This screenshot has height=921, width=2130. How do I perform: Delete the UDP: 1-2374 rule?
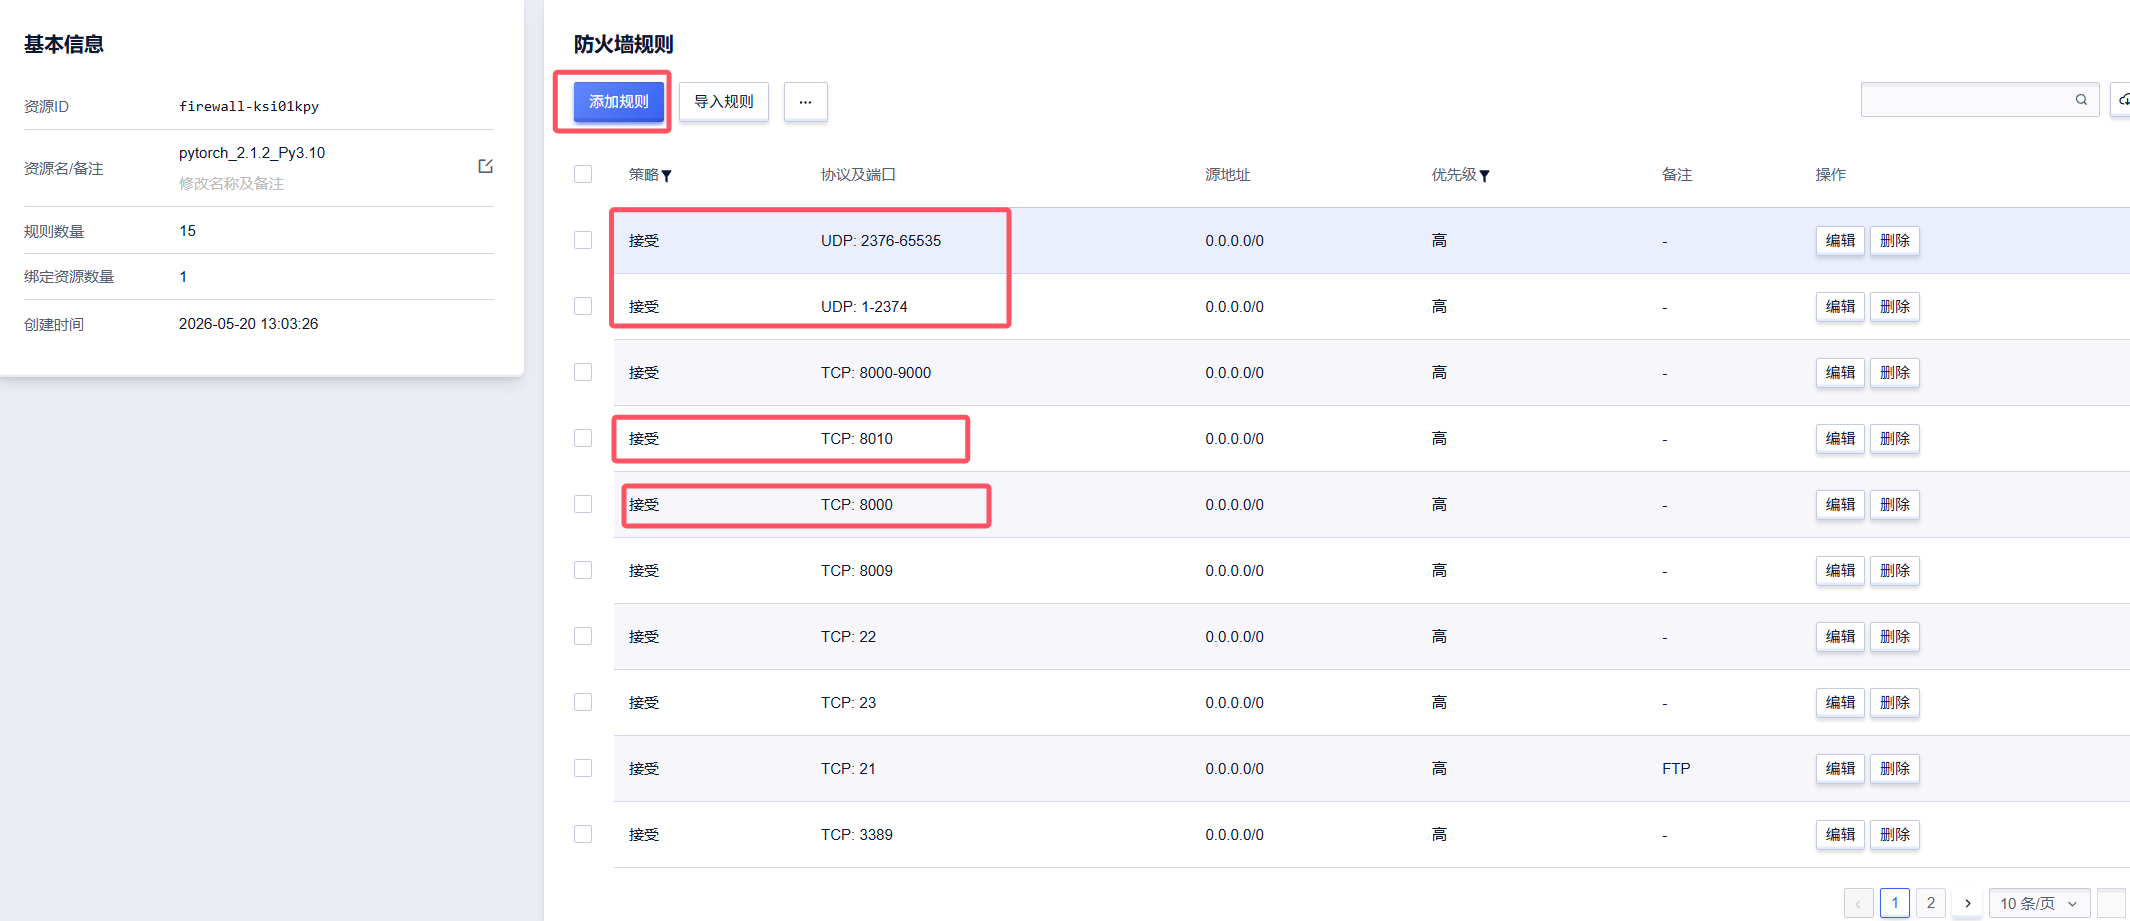click(1895, 307)
